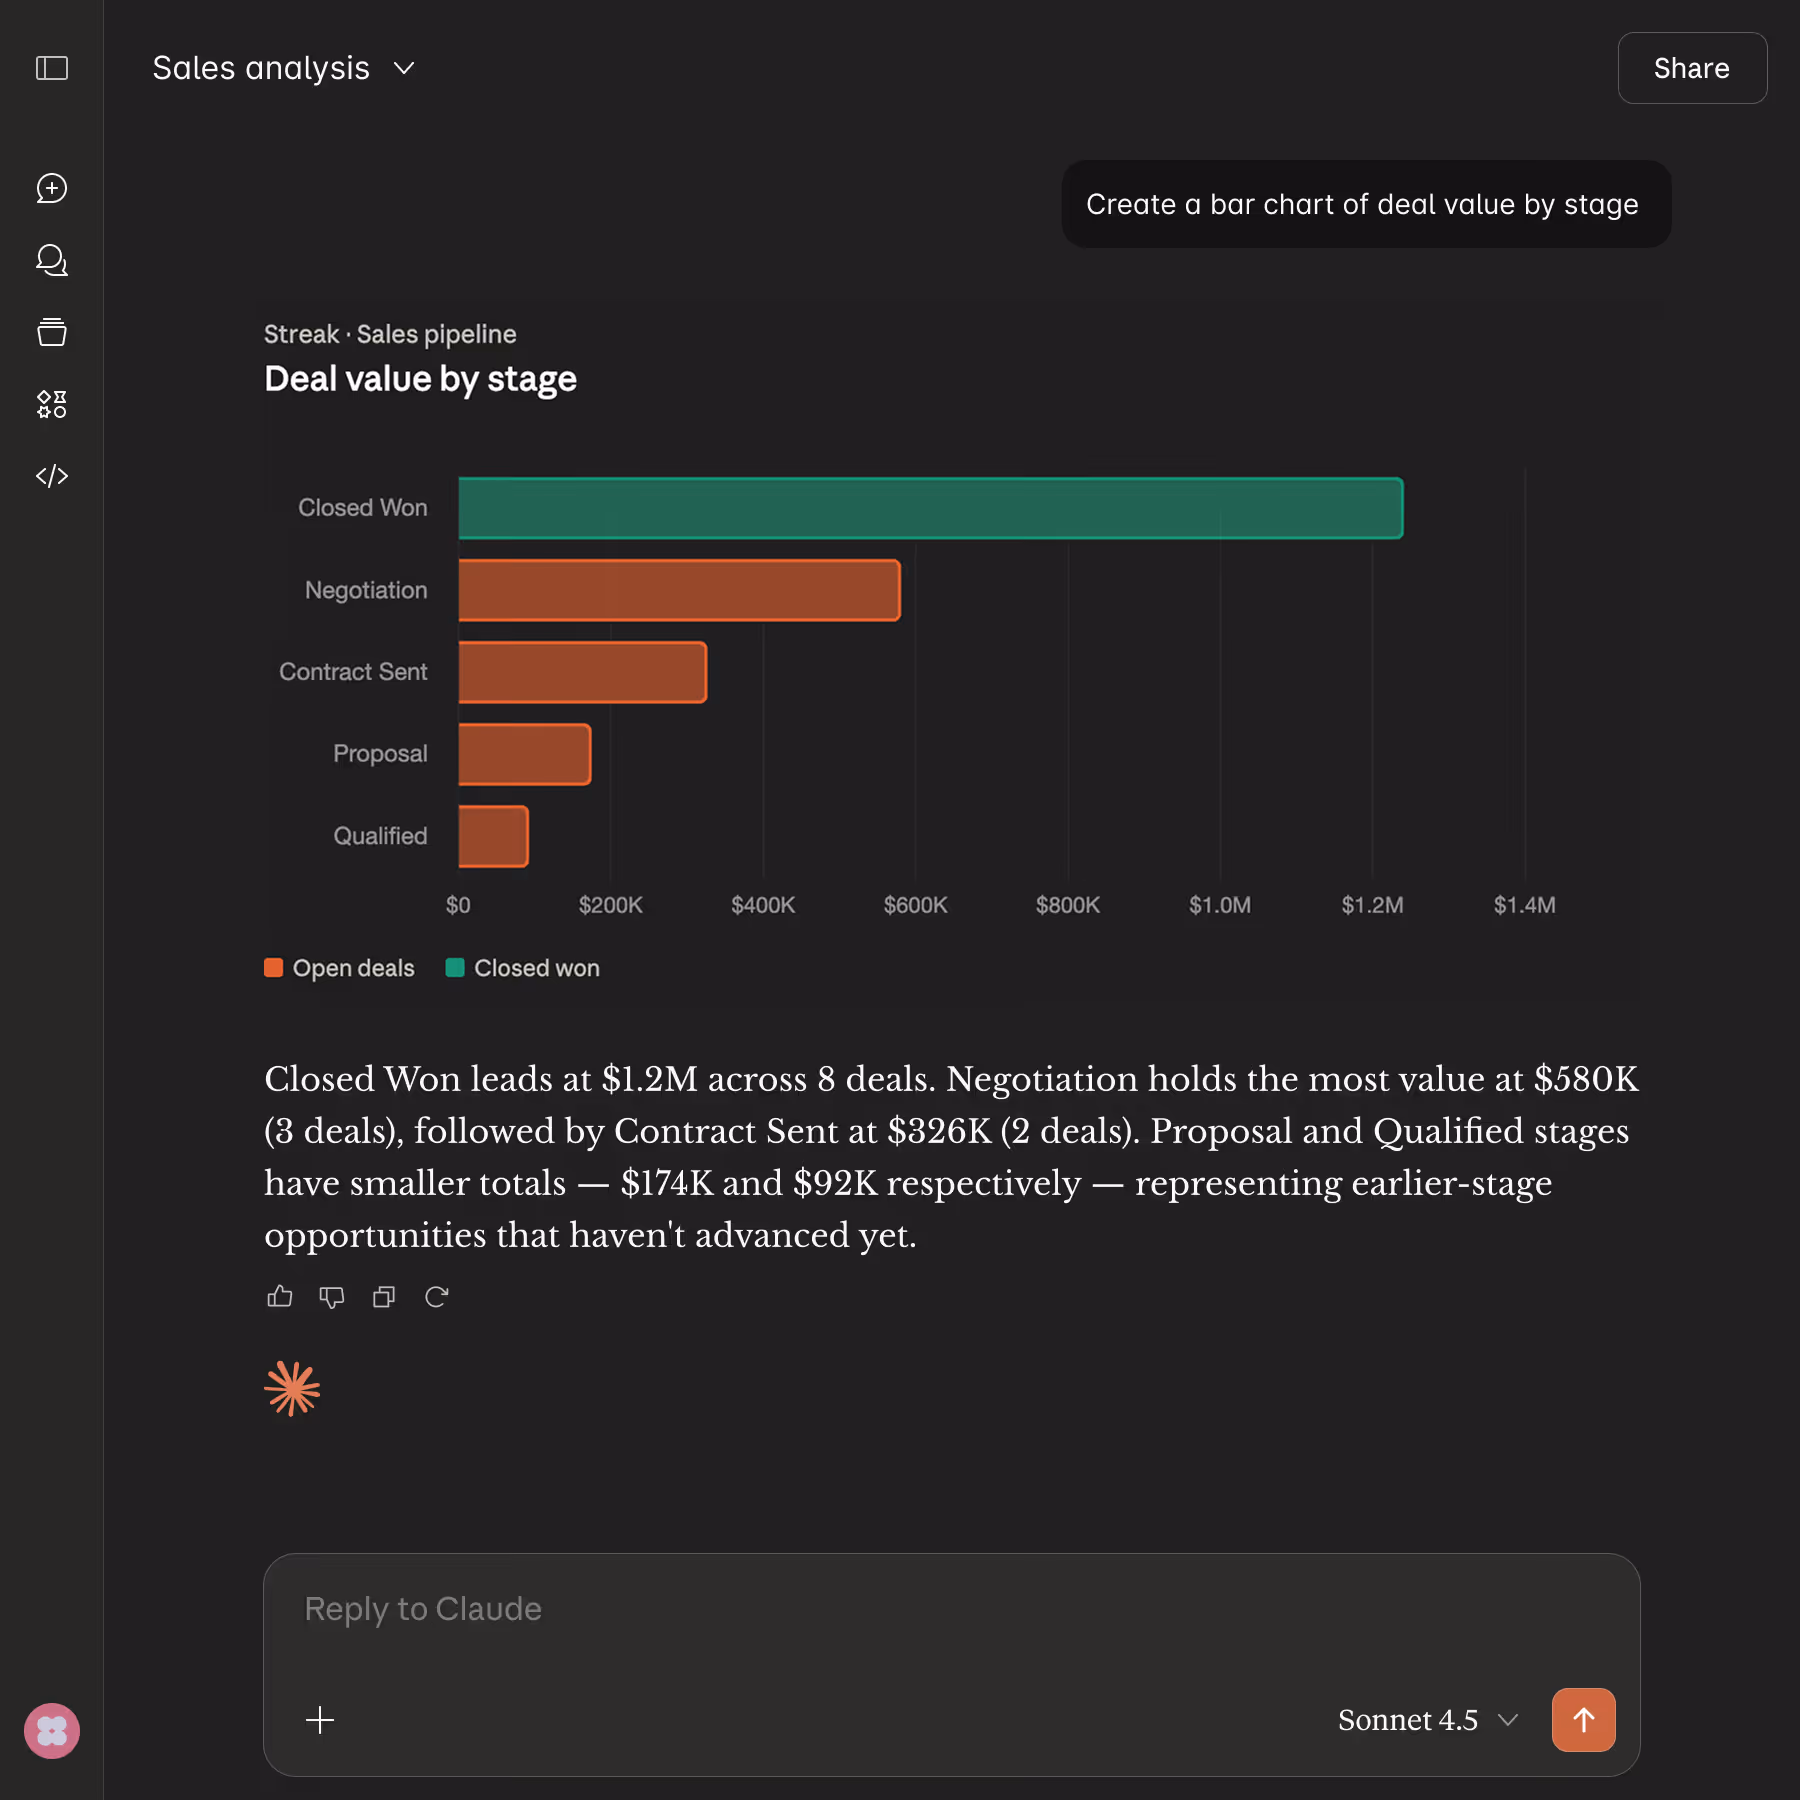Give thumbs up to the response
The width and height of the screenshot is (1800, 1800).
pyautogui.click(x=280, y=1297)
